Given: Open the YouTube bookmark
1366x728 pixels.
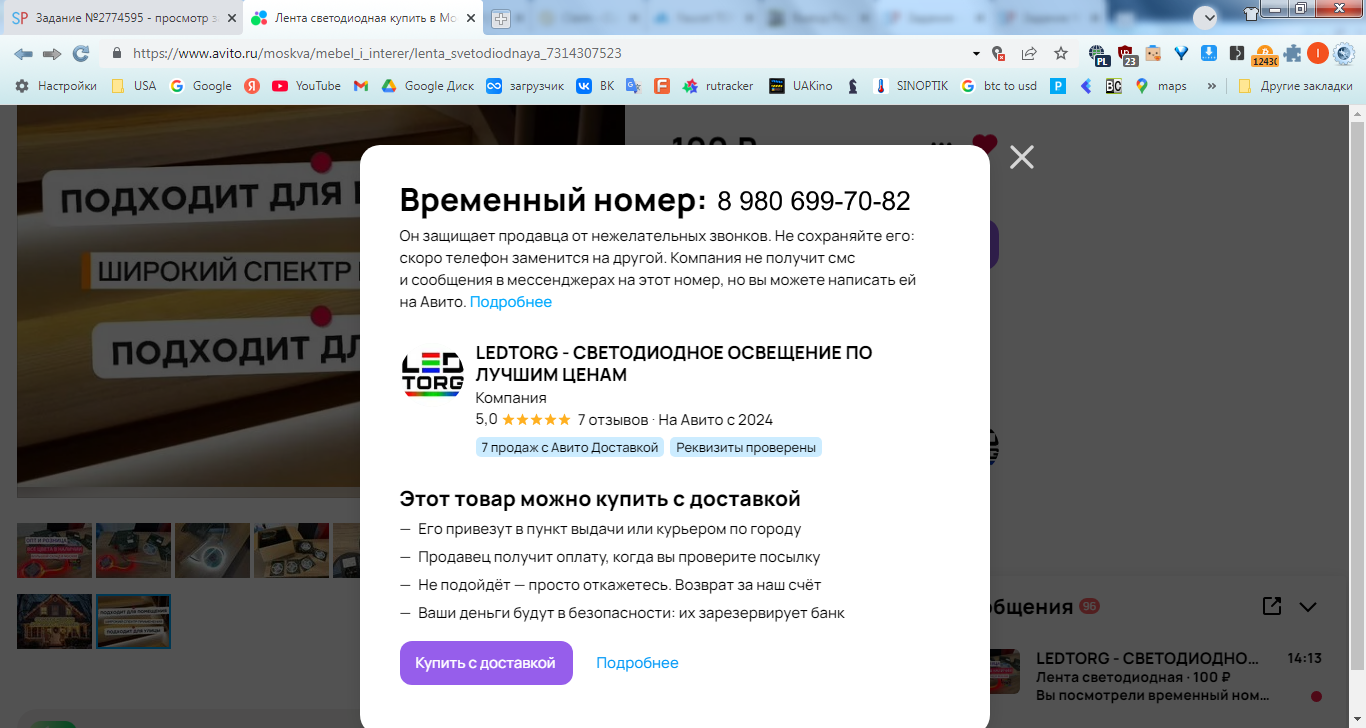Looking at the screenshot, I should click(307, 86).
